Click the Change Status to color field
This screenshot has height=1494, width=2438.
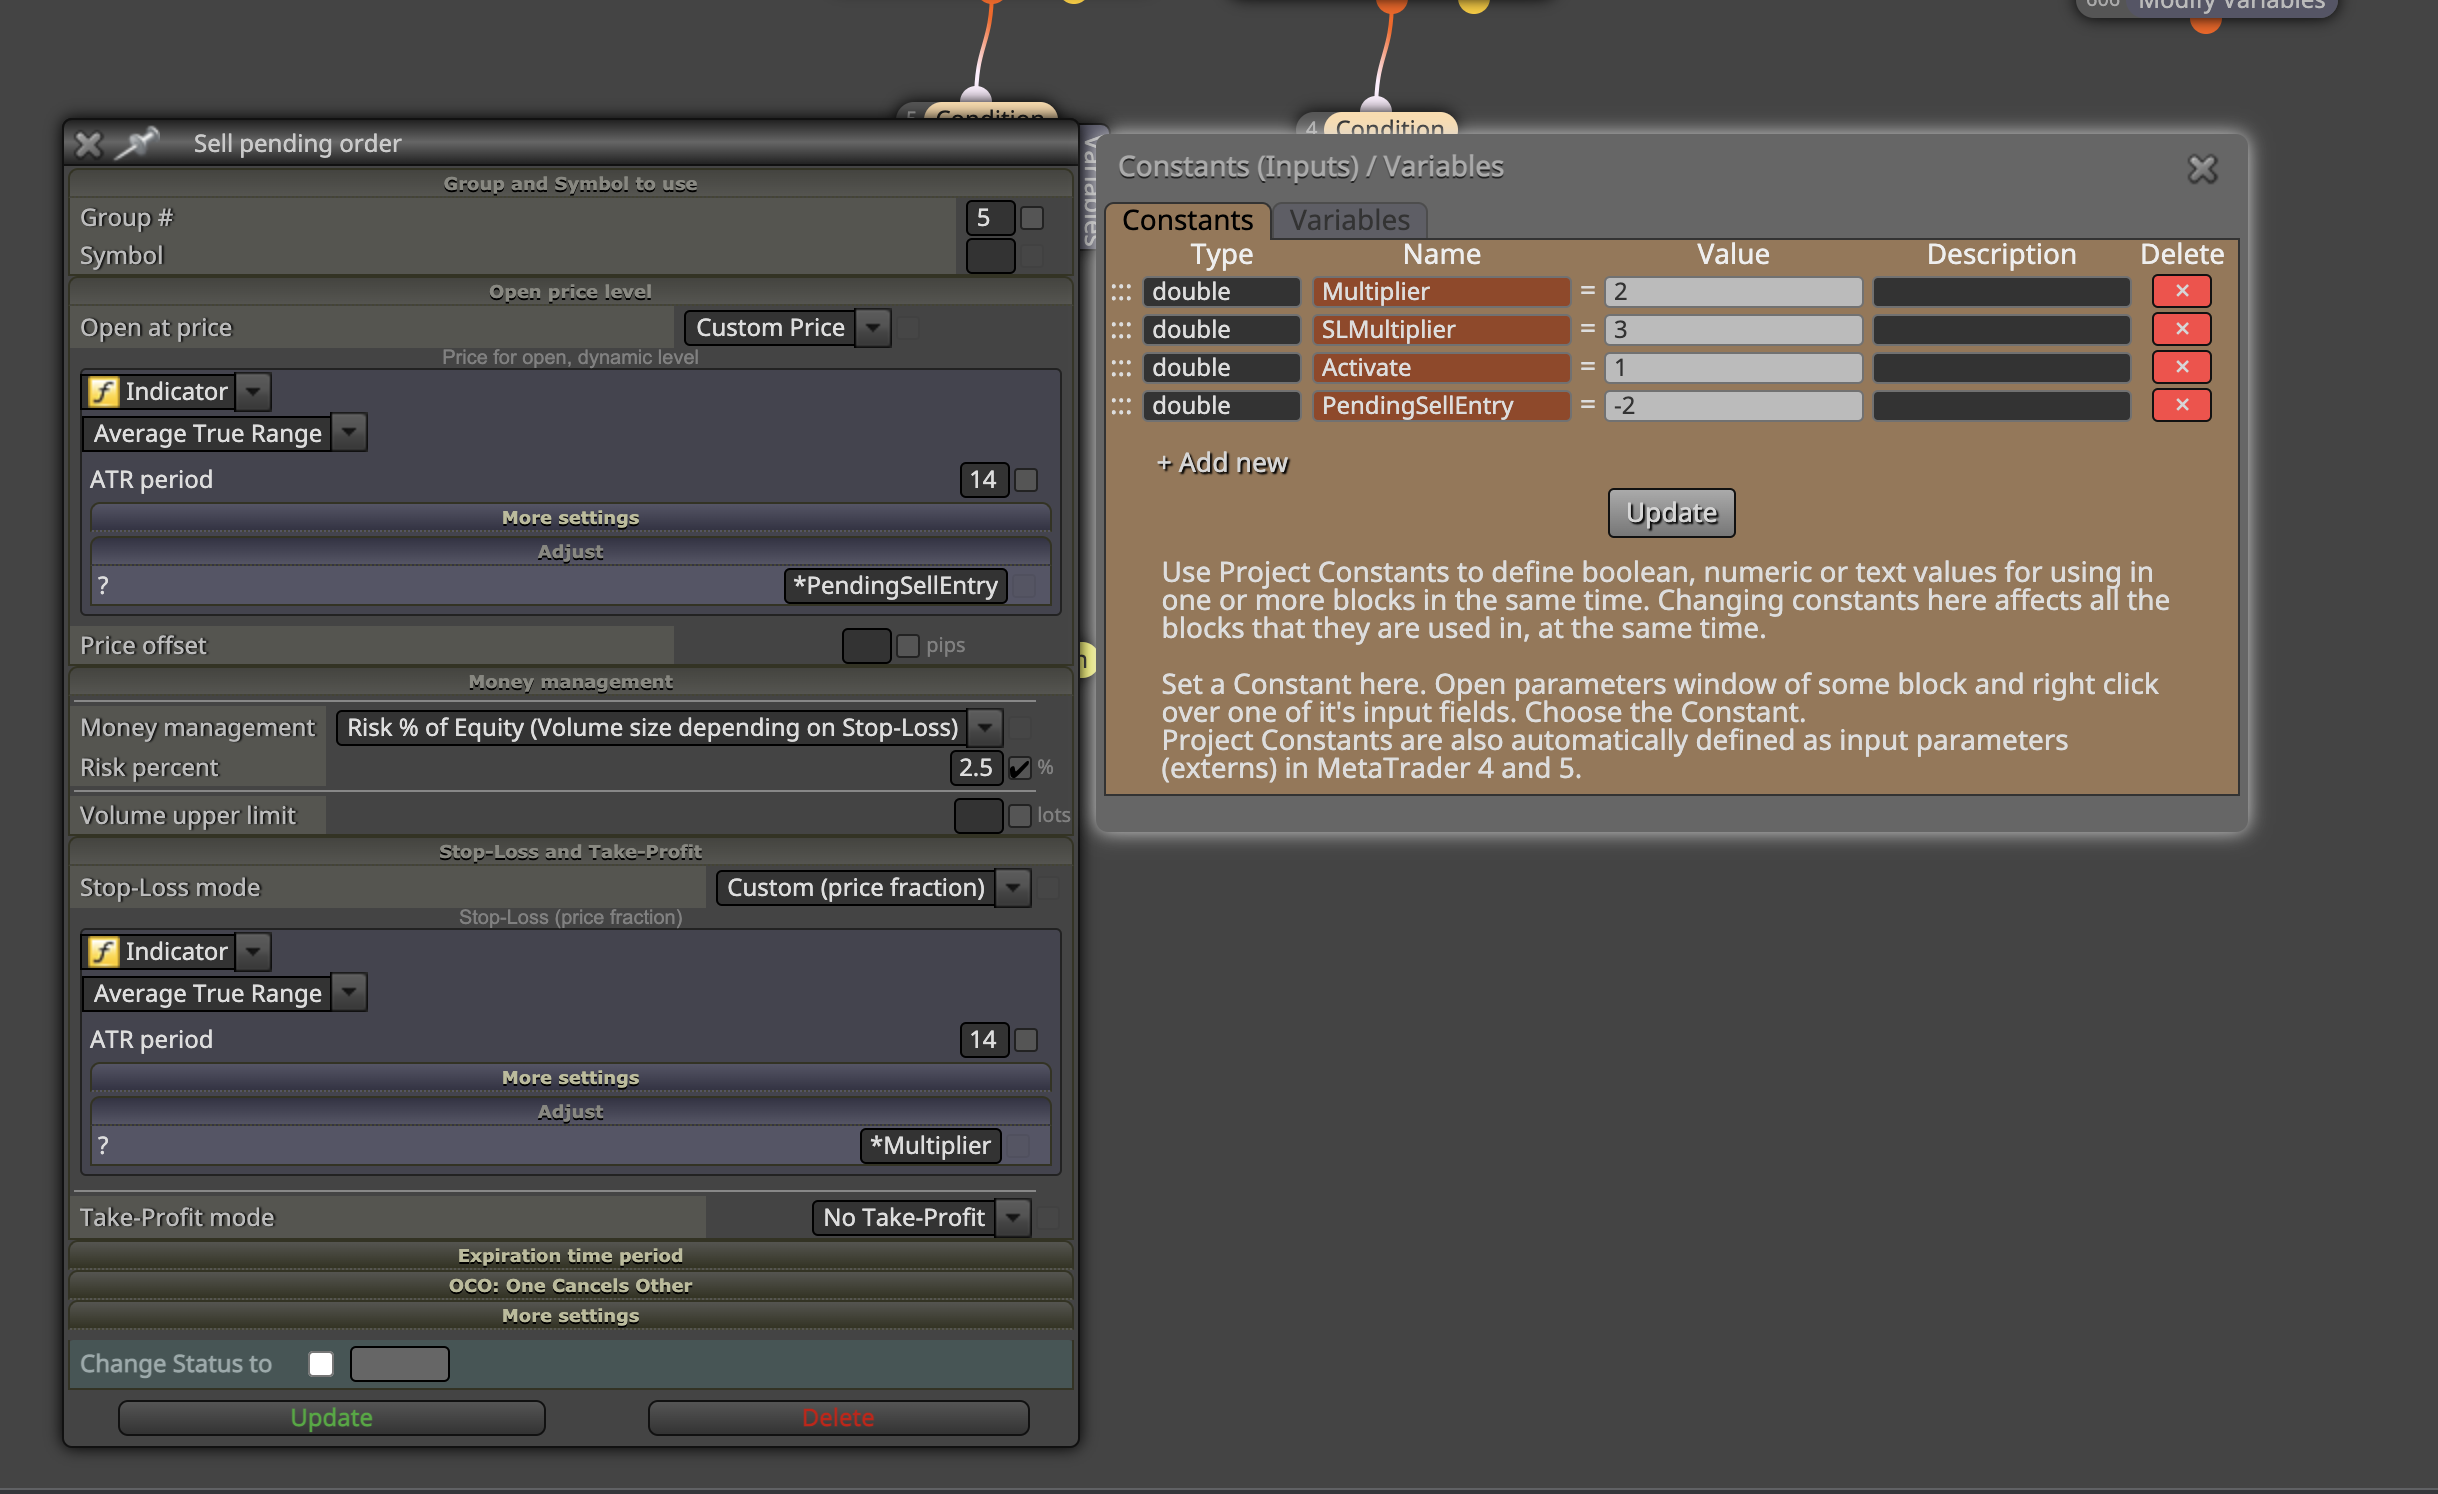(400, 1364)
